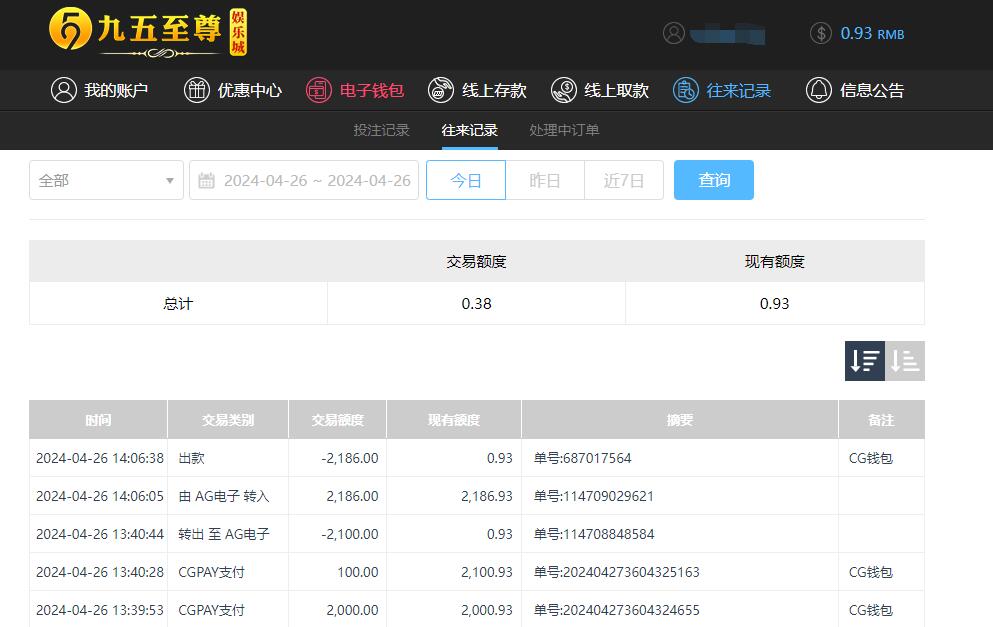This screenshot has width=993, height=627.
Task: Switch to the 处理中订单 tab
Action: 564,130
